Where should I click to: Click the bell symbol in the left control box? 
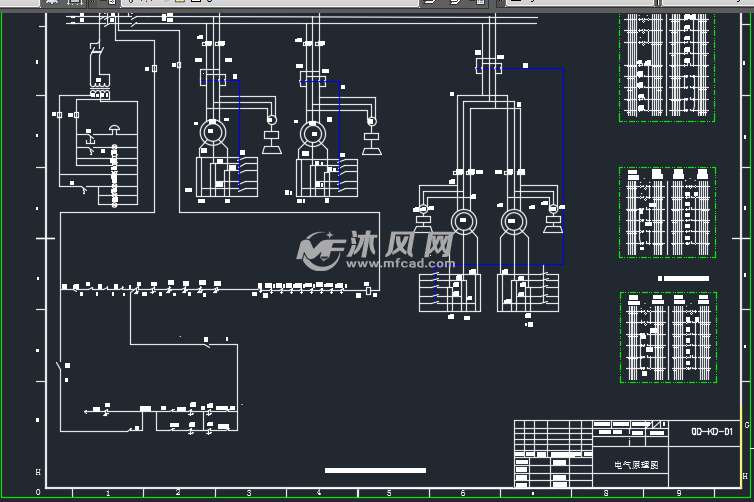click(x=114, y=128)
